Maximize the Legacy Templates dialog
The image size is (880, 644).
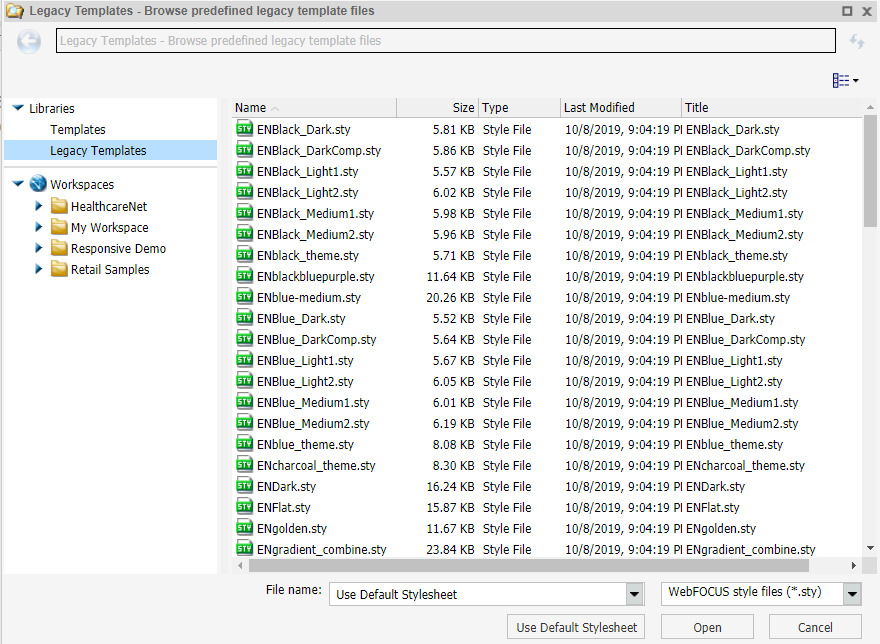coord(847,11)
